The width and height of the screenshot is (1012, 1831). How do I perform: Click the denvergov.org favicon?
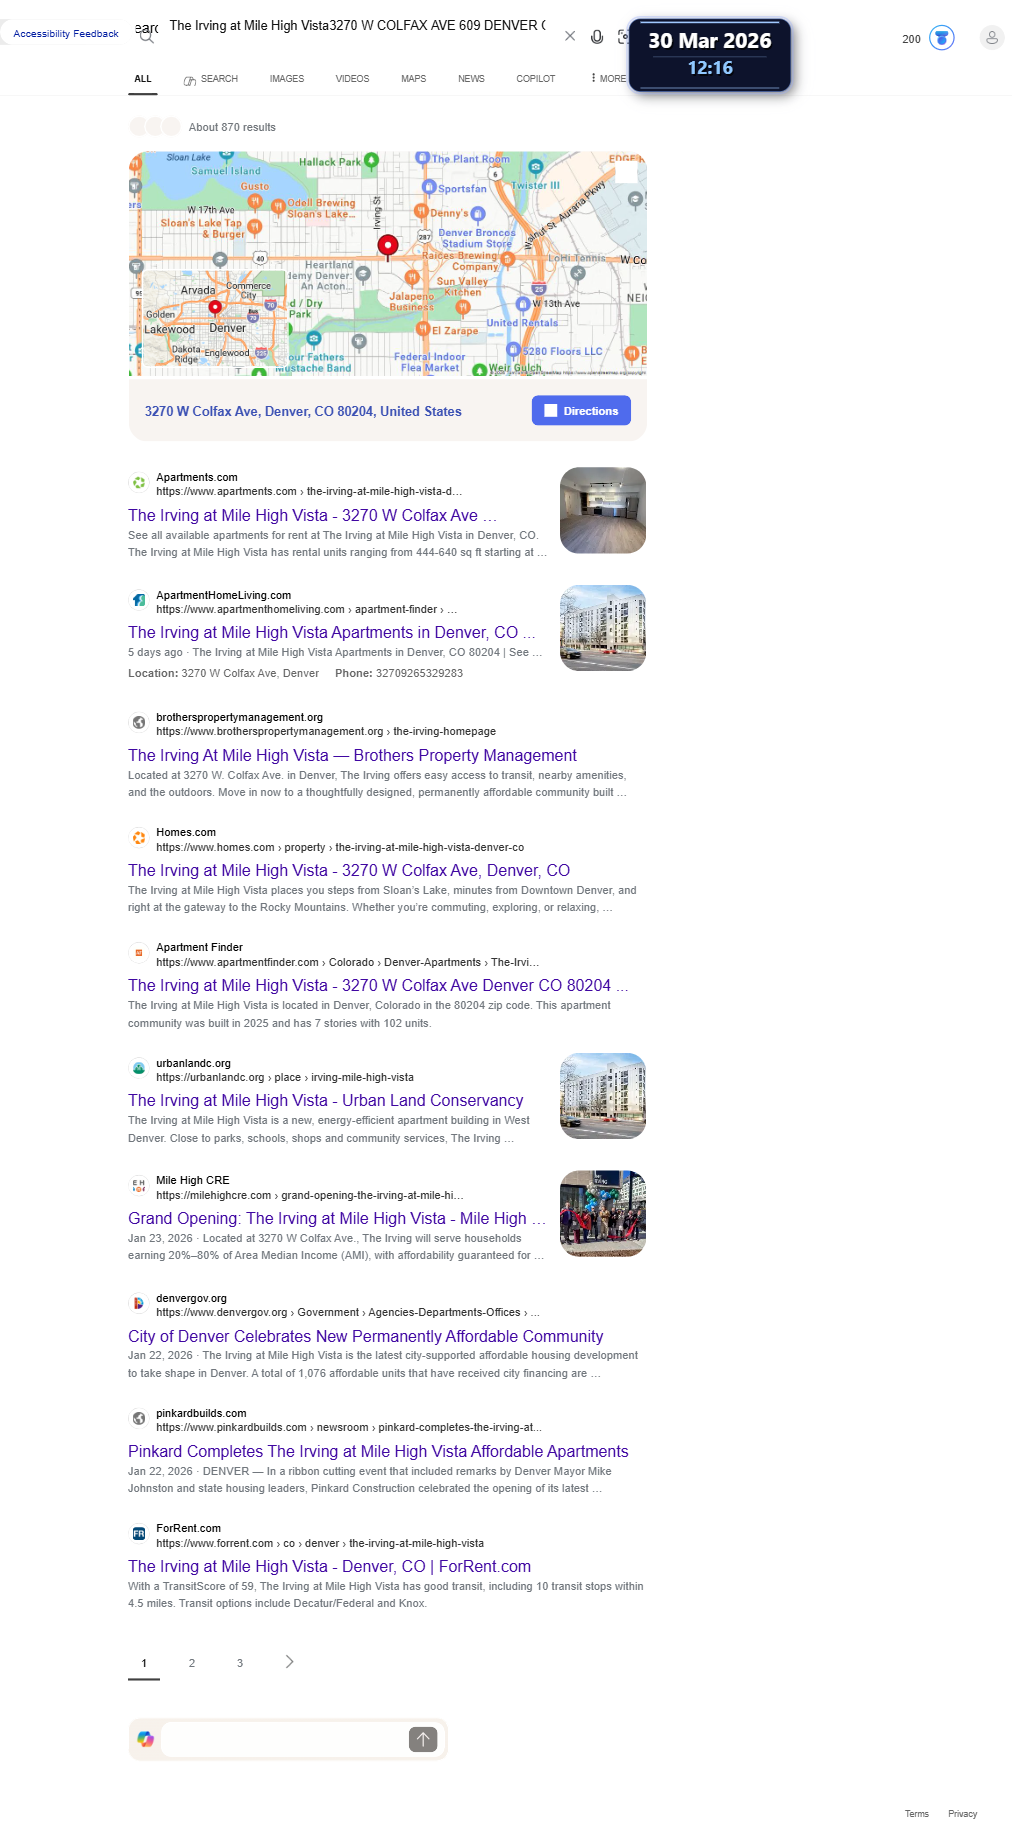[x=139, y=1304]
